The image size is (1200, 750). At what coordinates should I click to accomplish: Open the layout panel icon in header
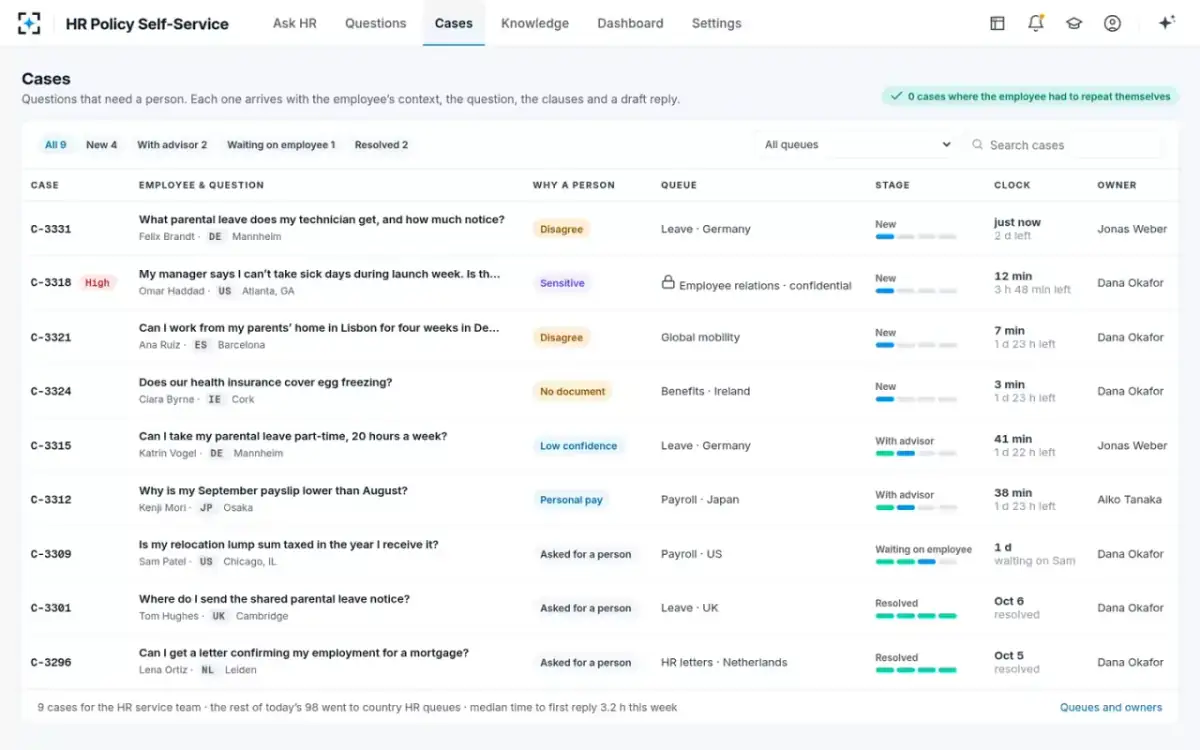pos(997,23)
